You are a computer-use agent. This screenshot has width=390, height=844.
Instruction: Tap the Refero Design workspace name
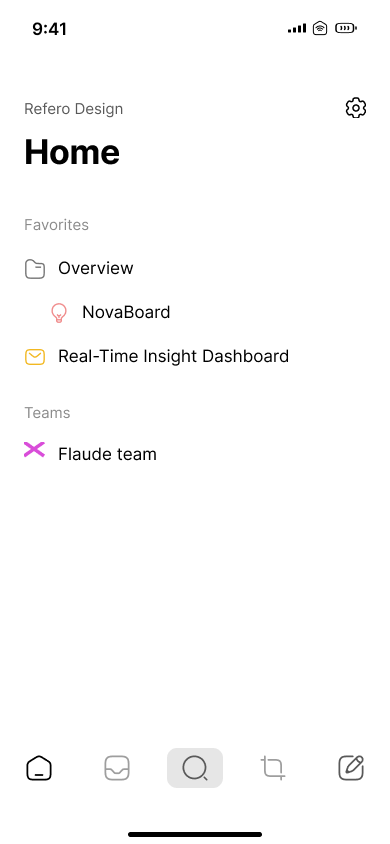coord(74,109)
